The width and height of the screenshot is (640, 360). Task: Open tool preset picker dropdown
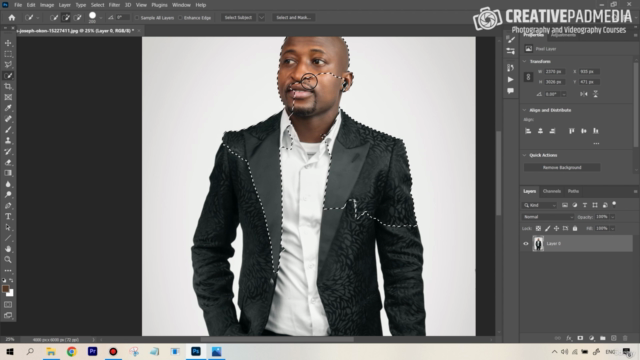click(x=38, y=18)
